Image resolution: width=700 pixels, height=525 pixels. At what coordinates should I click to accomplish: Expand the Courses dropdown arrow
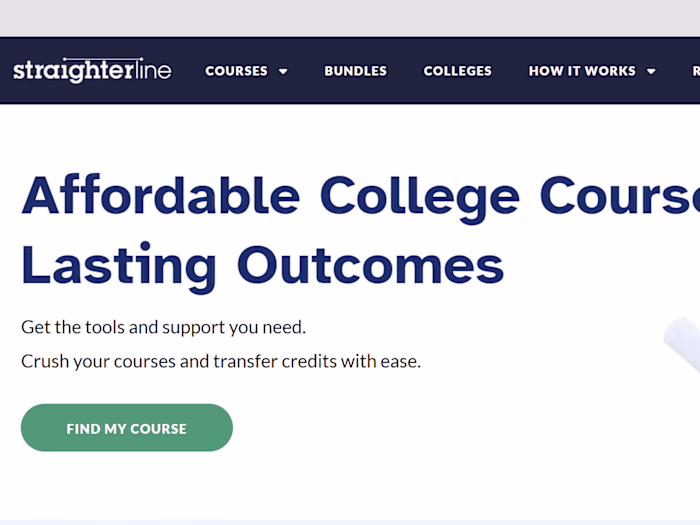tap(283, 71)
